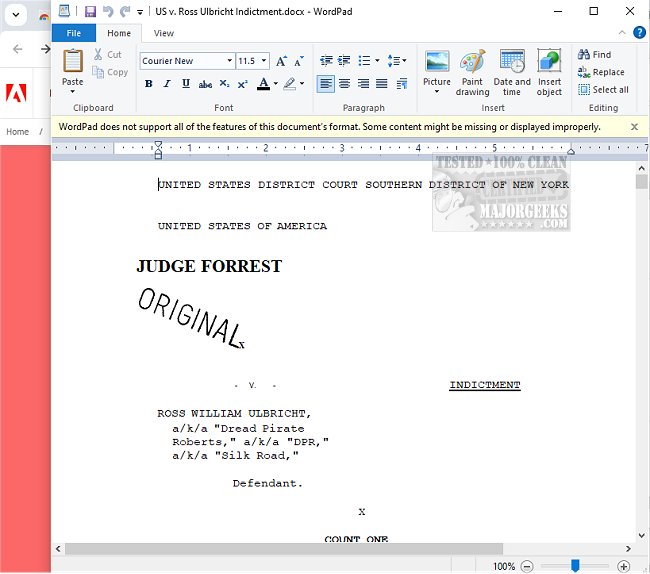This screenshot has width=650, height=574.
Task: Toggle Superscript formatting
Action: click(x=243, y=84)
